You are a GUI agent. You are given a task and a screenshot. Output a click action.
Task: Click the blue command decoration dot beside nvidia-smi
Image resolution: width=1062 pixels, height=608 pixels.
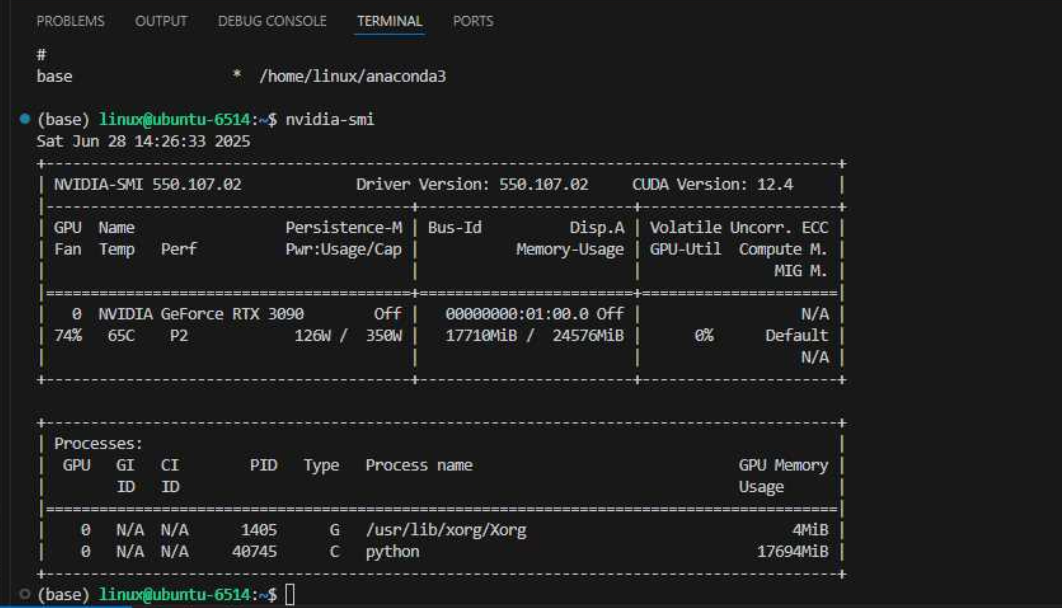click(24, 120)
